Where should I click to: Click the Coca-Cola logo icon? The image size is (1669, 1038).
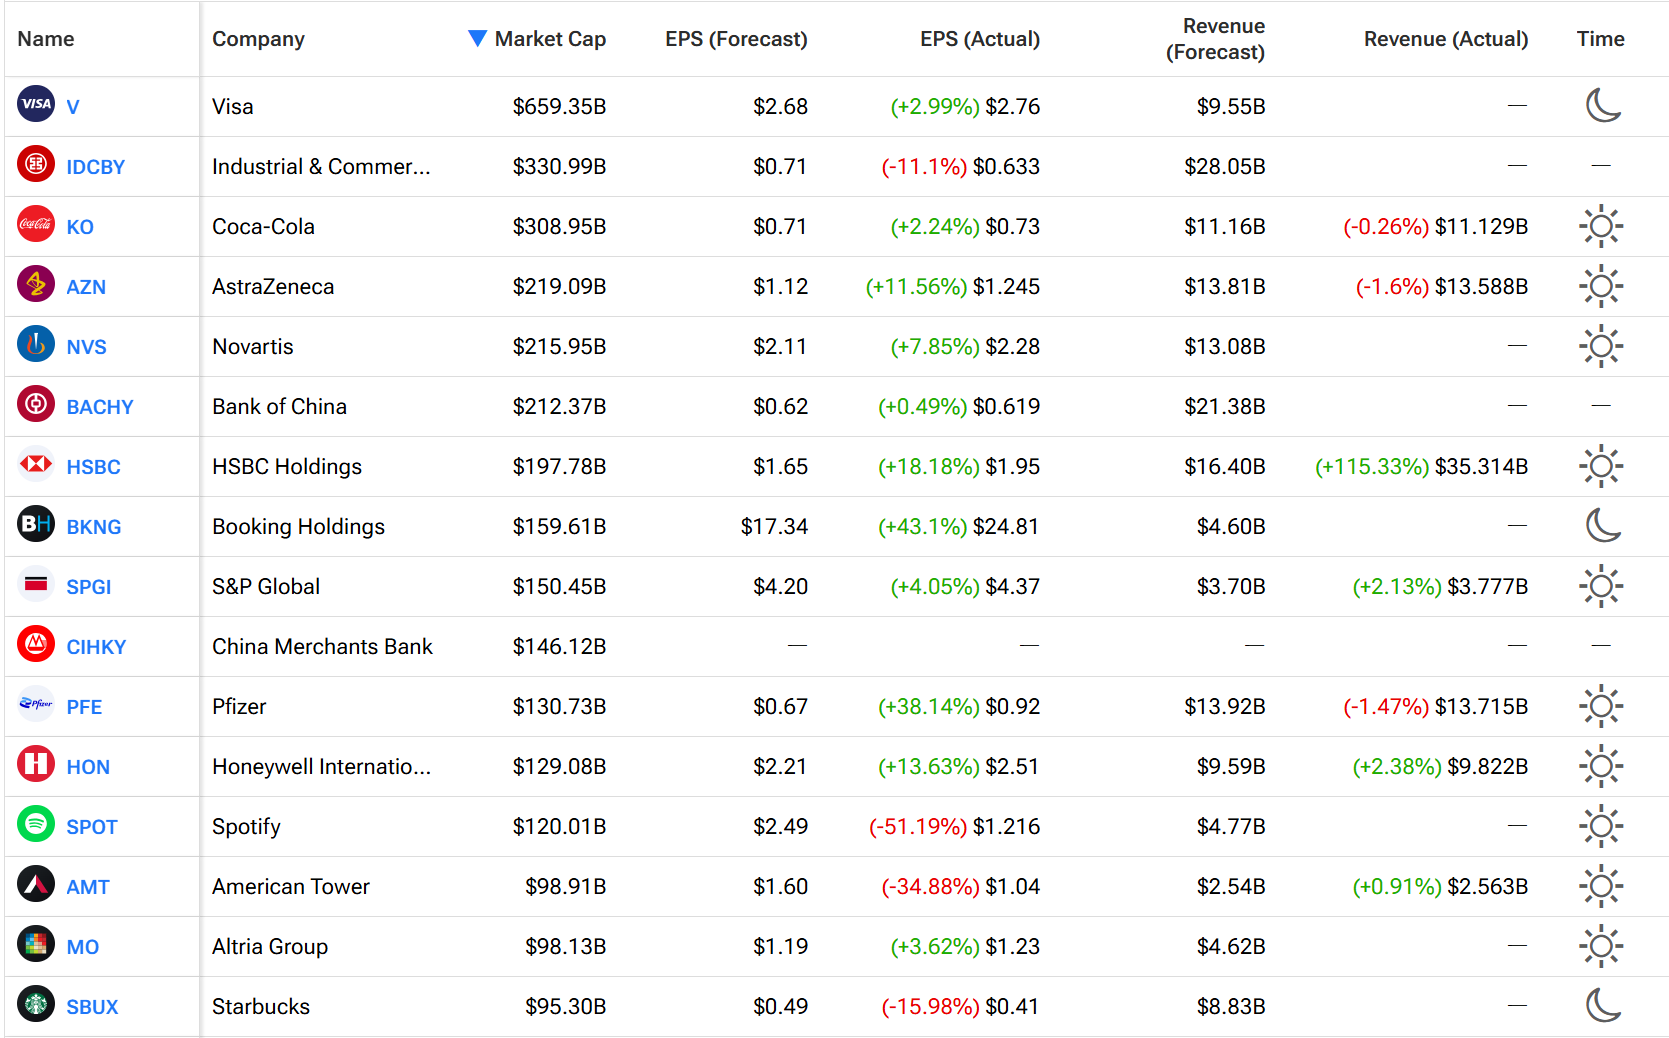click(x=36, y=224)
